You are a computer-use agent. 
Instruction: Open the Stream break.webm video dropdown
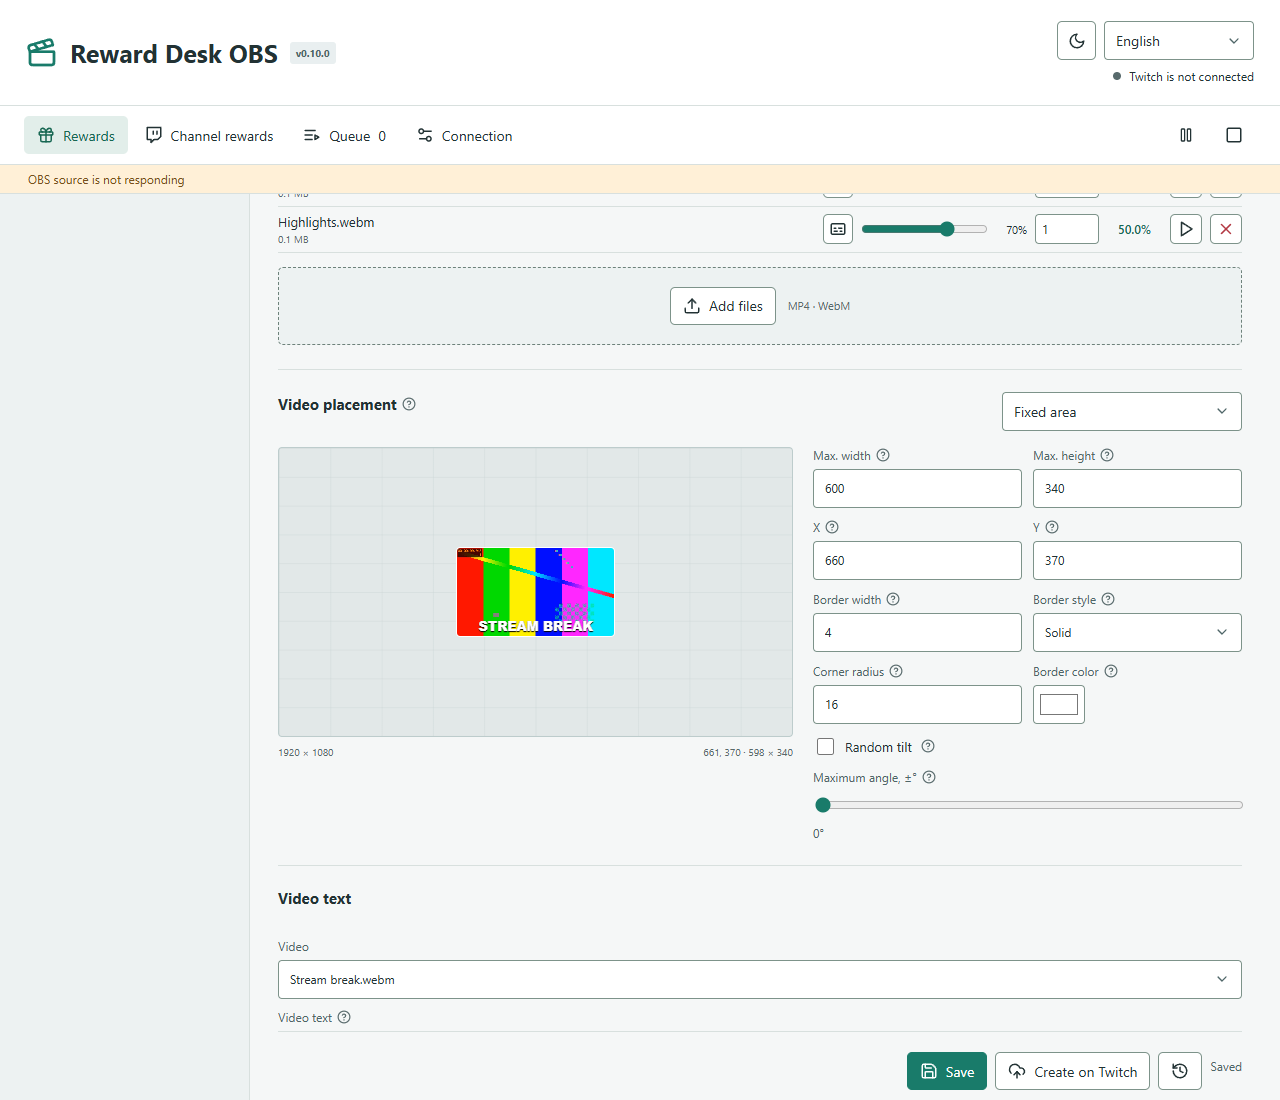coord(760,980)
